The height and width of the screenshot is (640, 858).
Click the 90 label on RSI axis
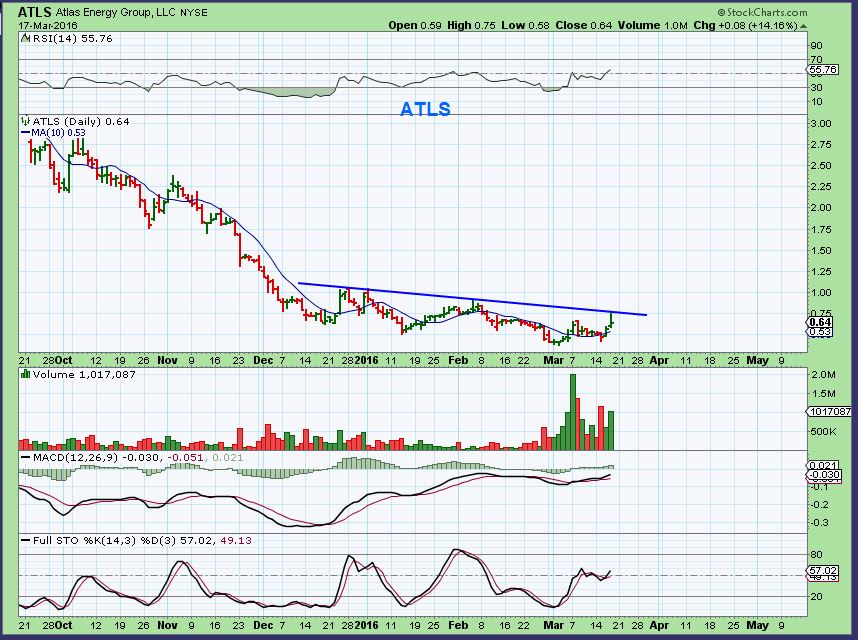816,45
